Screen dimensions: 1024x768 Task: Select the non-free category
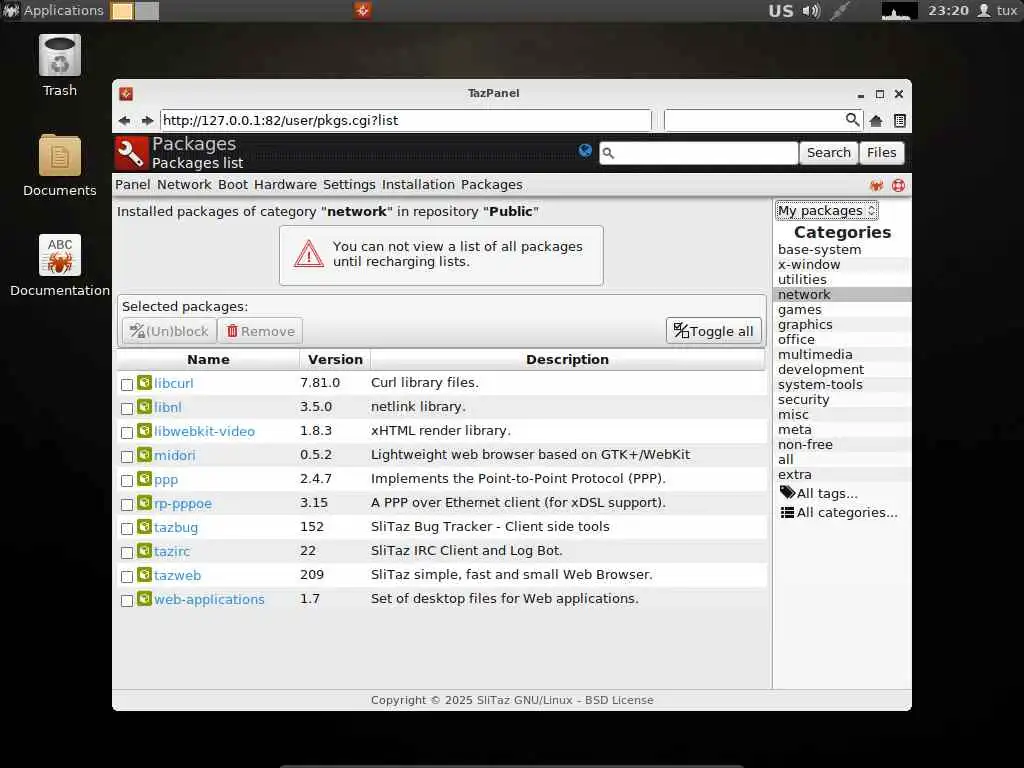click(x=805, y=445)
